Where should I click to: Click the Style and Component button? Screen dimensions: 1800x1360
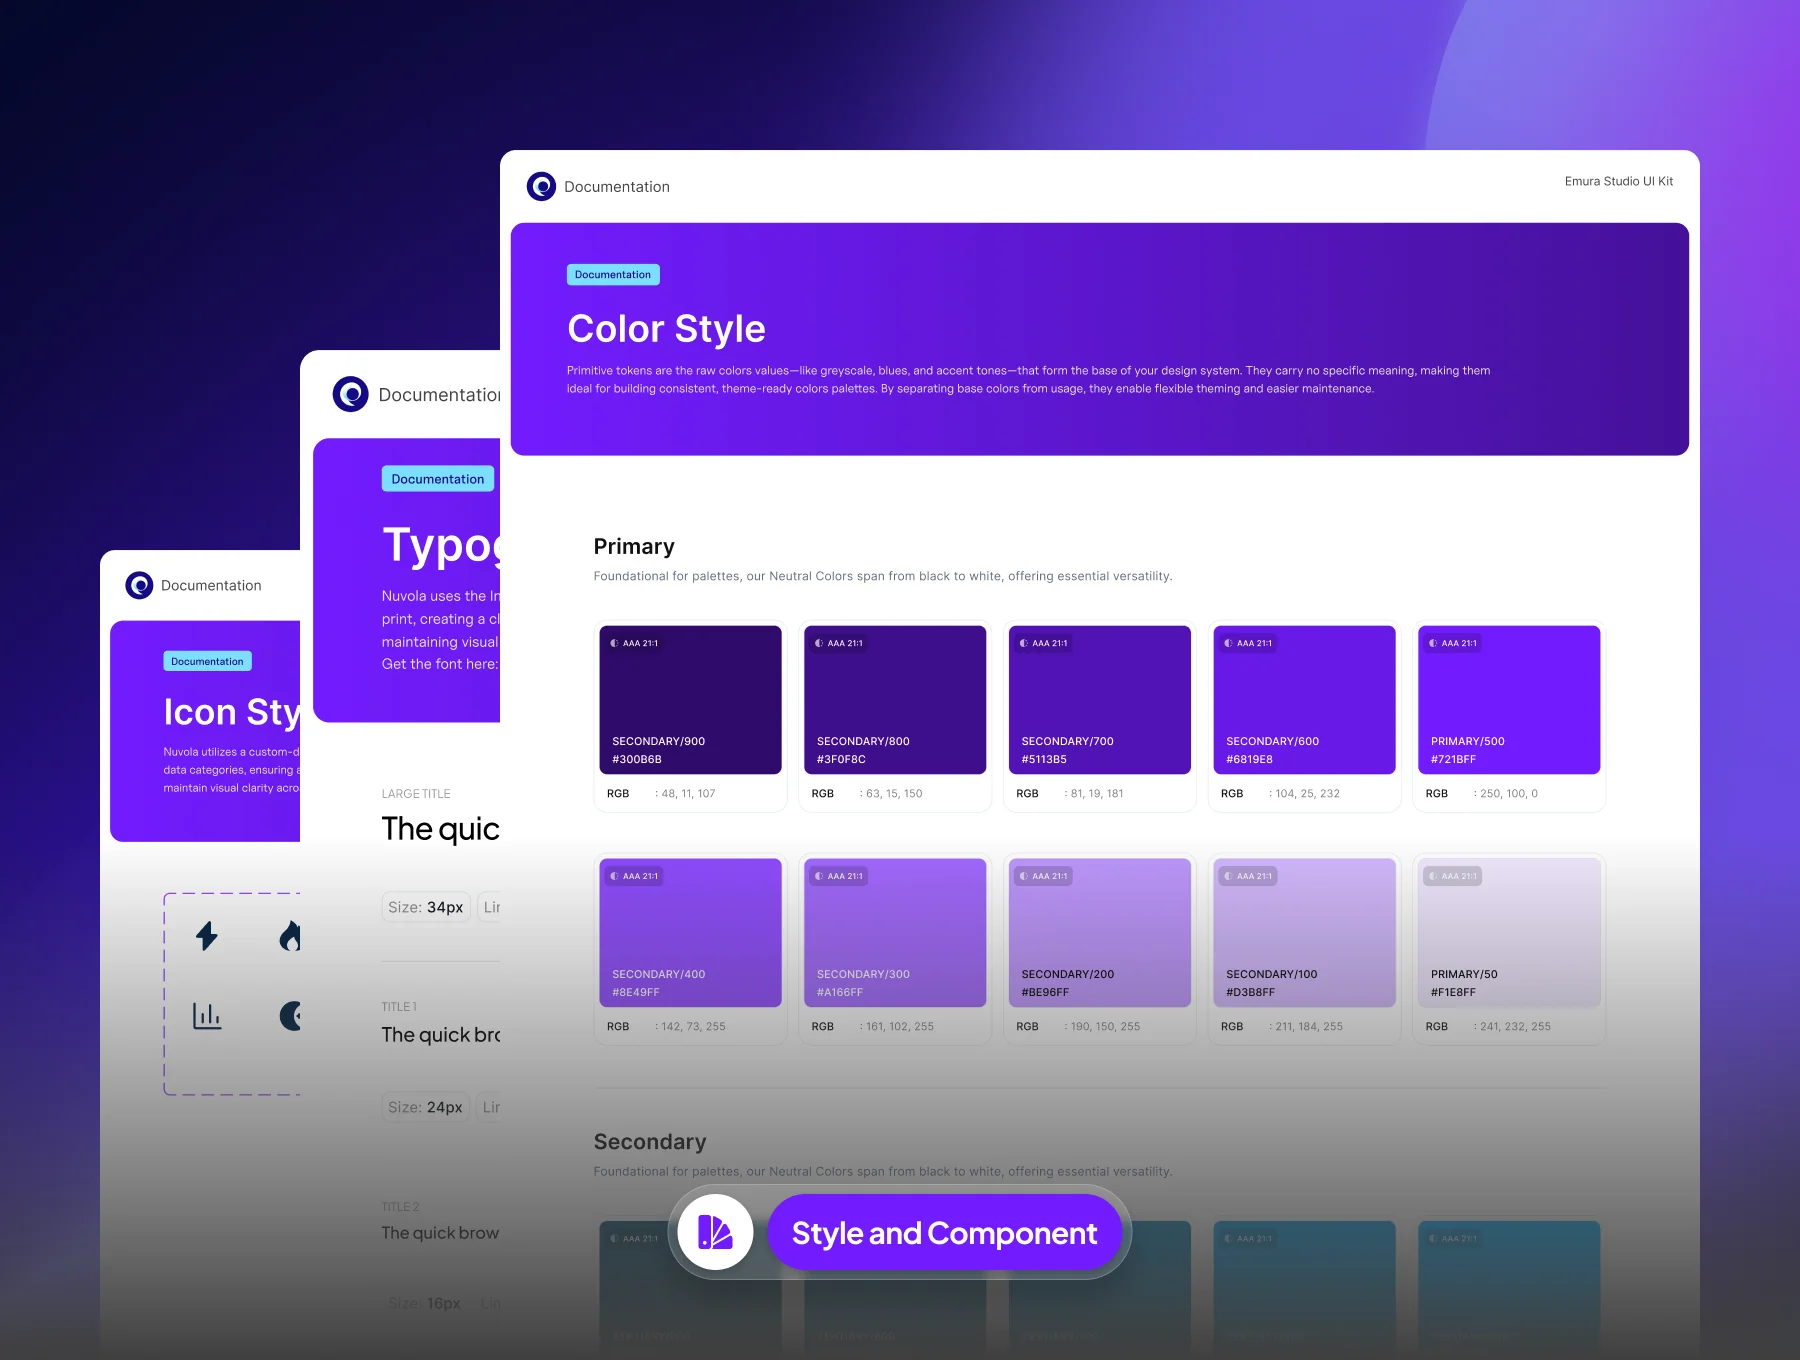coord(944,1233)
